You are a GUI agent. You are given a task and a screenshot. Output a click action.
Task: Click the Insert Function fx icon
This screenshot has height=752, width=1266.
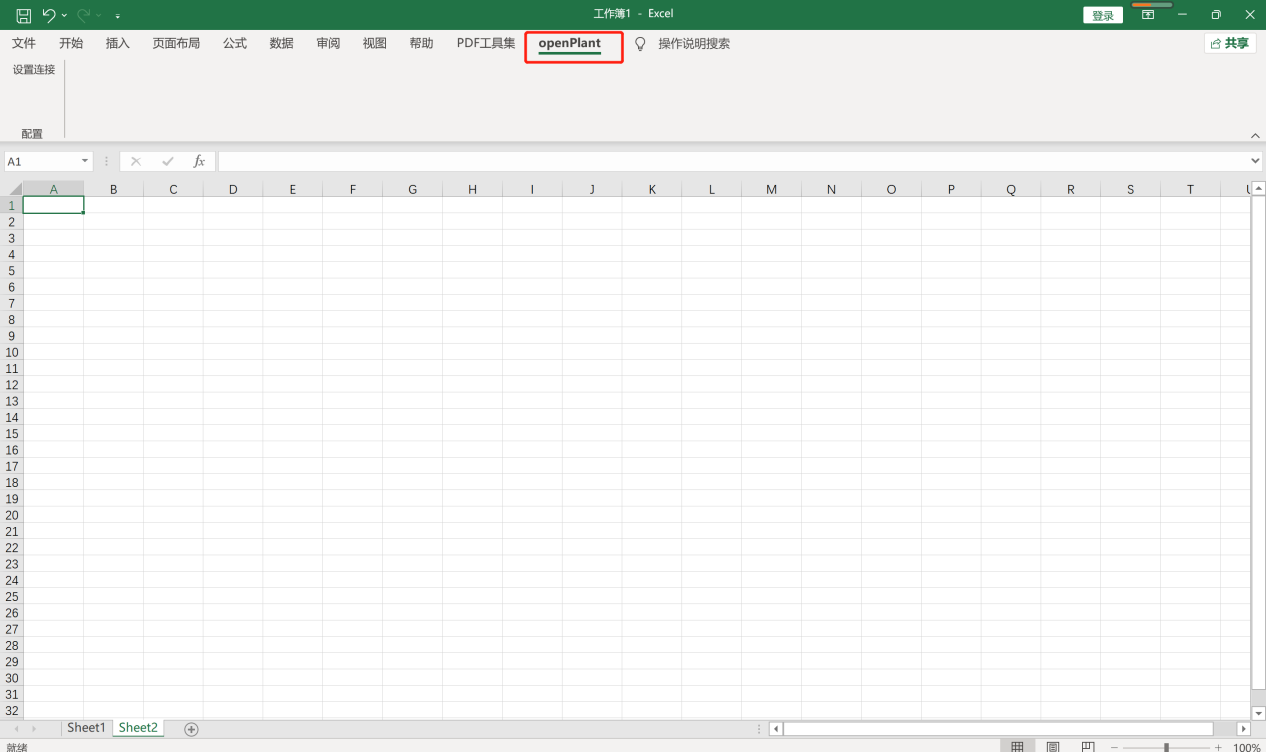pyautogui.click(x=199, y=161)
